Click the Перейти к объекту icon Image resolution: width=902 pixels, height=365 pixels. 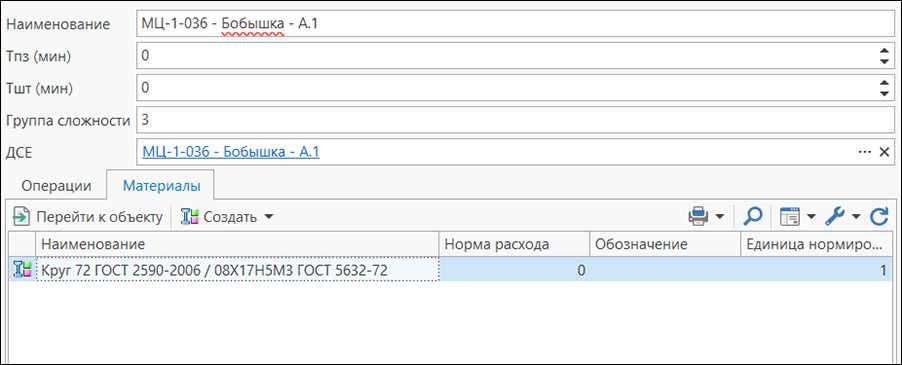21,217
